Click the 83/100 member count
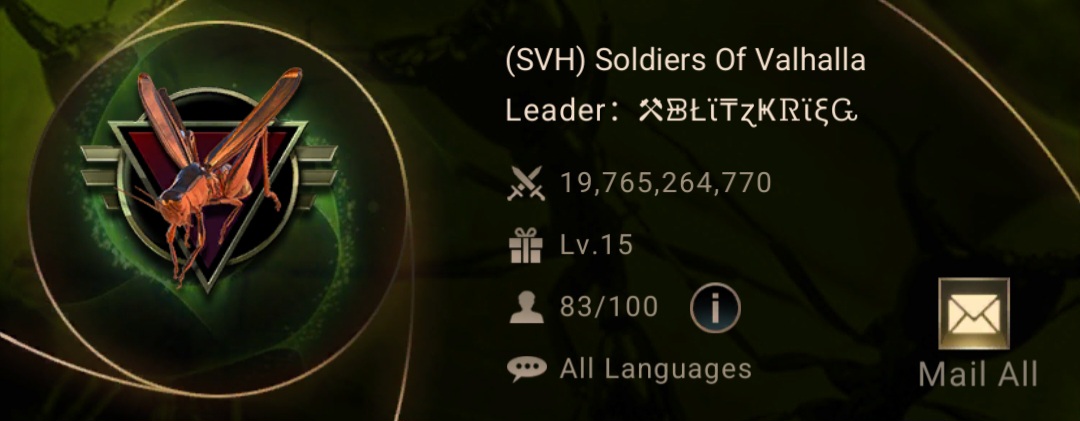This screenshot has width=1080, height=421. pyautogui.click(x=609, y=308)
